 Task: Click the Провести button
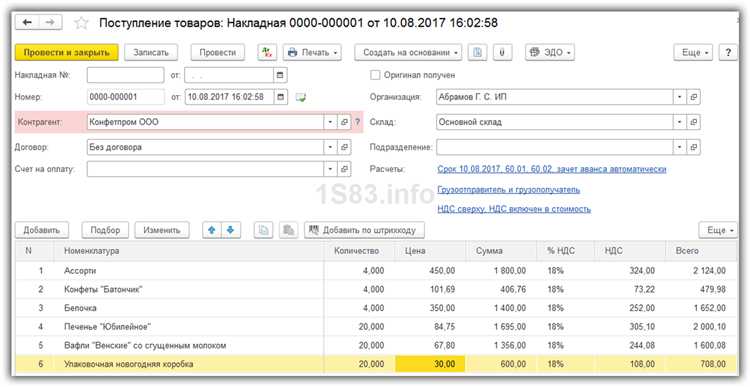pos(218,53)
